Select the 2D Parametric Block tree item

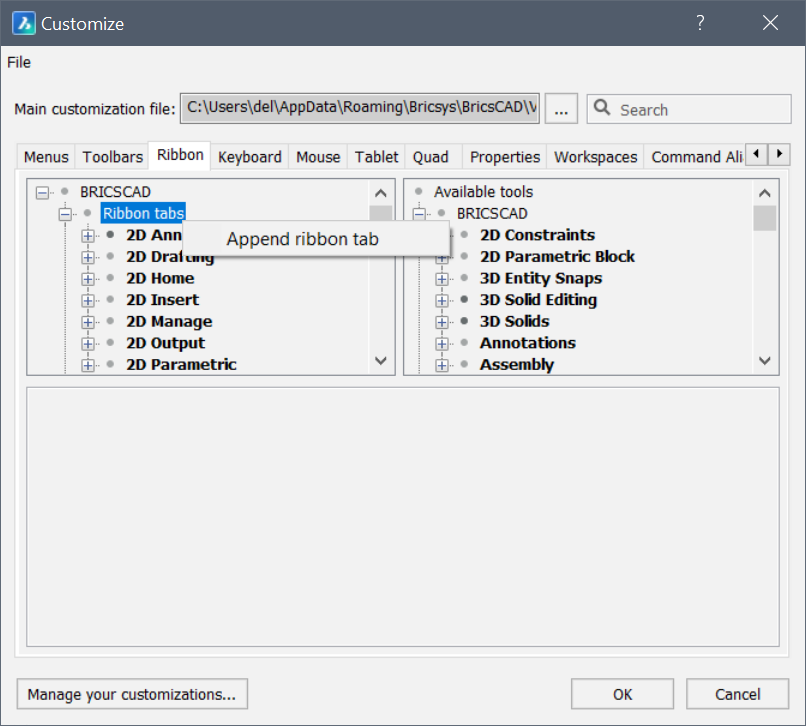coord(557,257)
